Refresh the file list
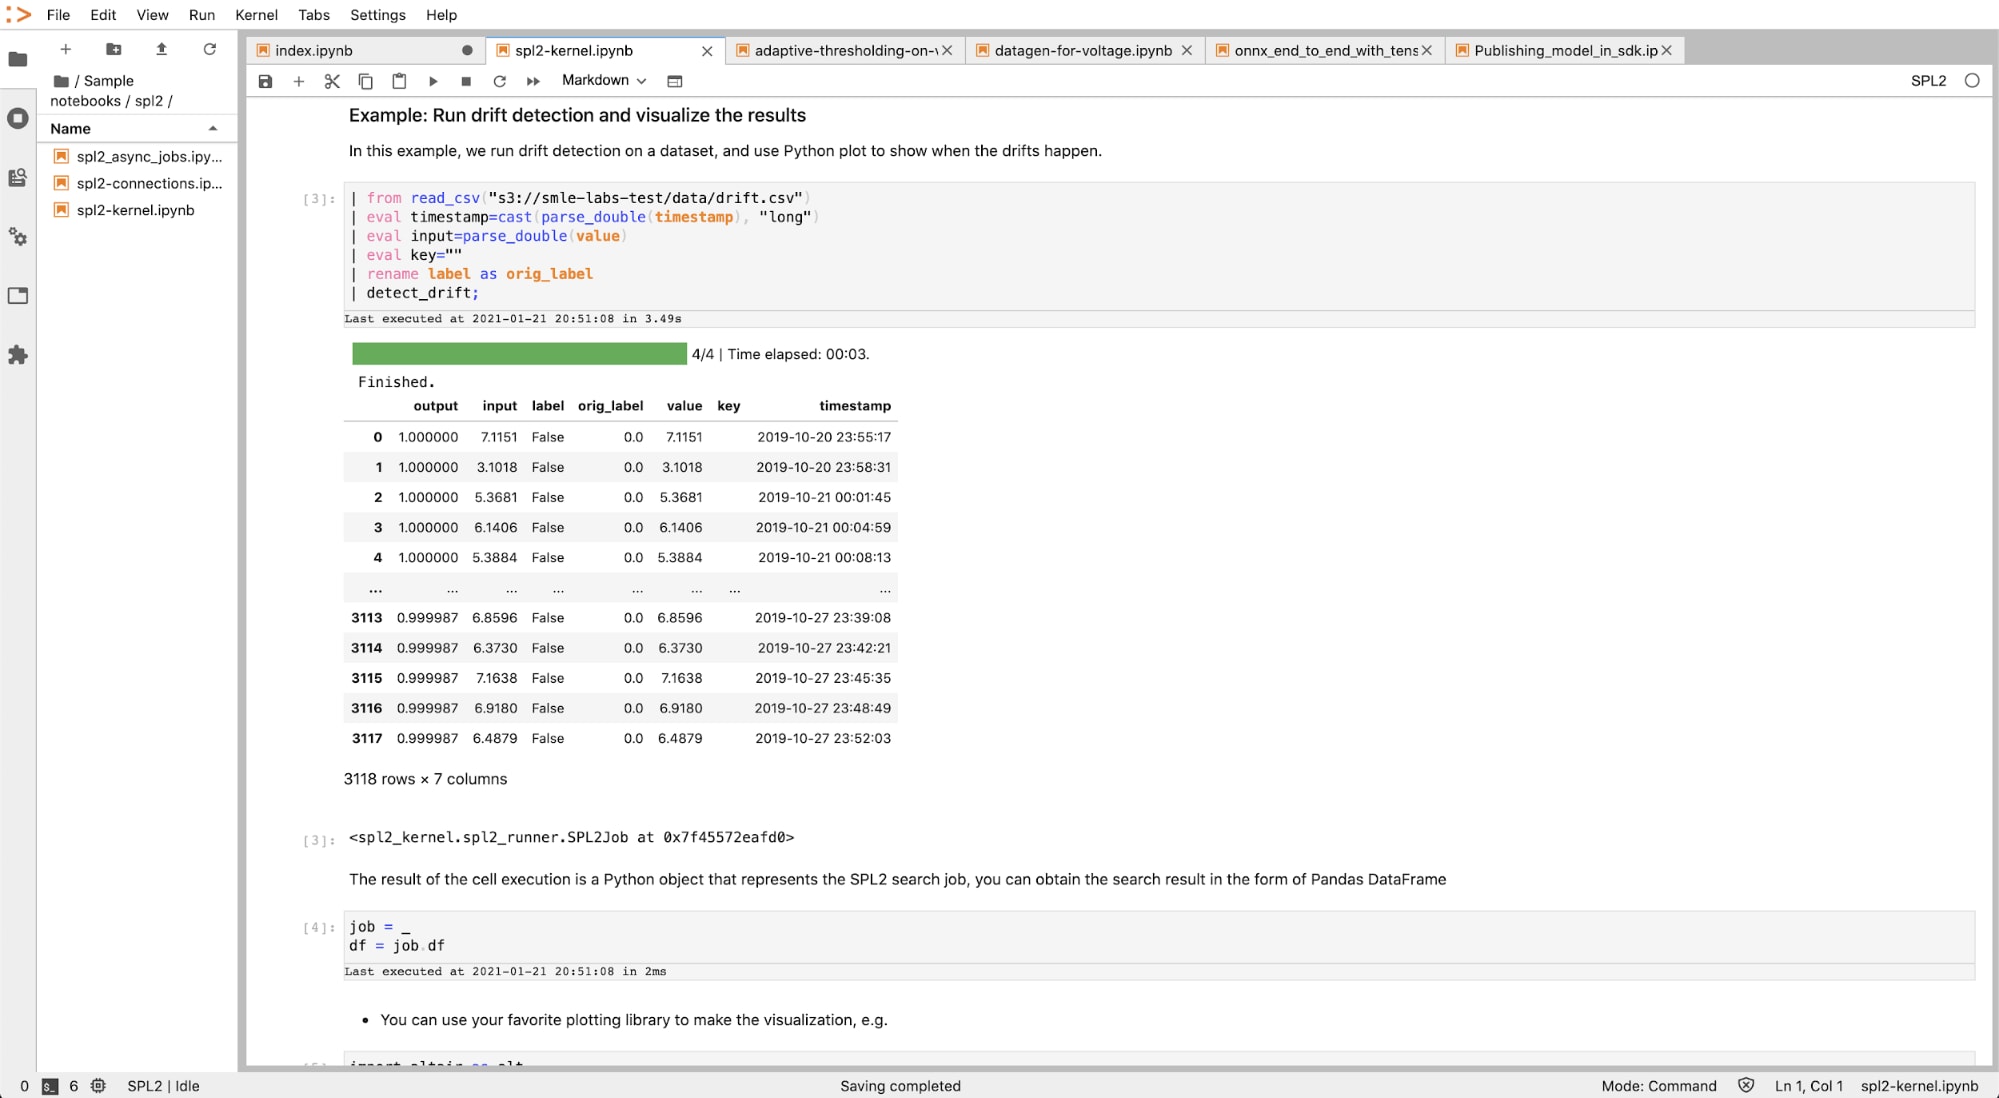The height and width of the screenshot is (1098, 1999). pos(209,49)
